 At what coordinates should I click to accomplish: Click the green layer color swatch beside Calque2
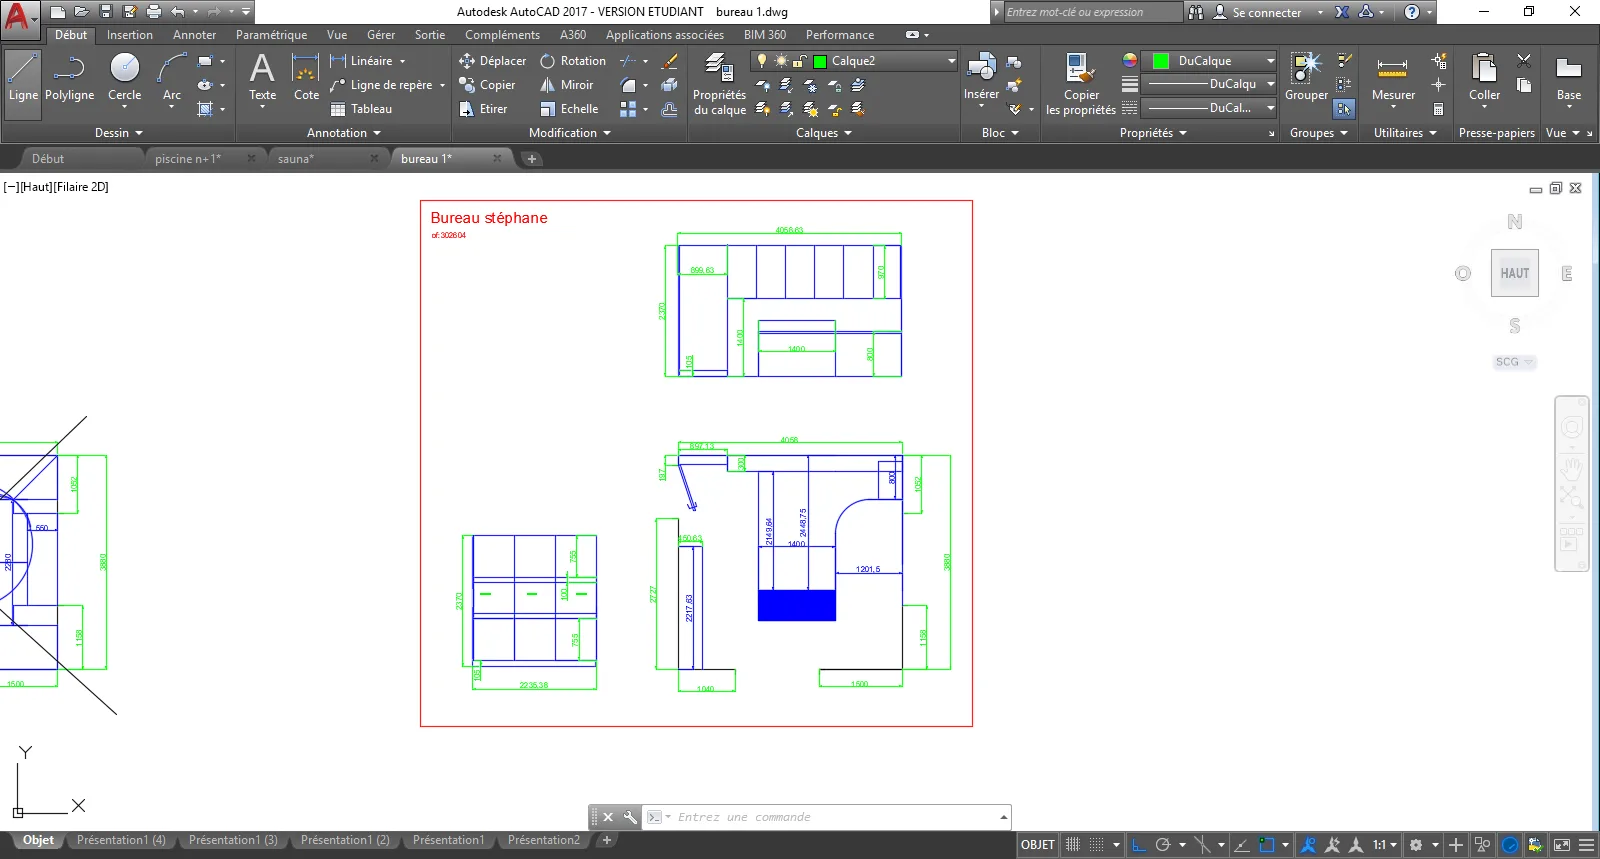[x=820, y=61]
